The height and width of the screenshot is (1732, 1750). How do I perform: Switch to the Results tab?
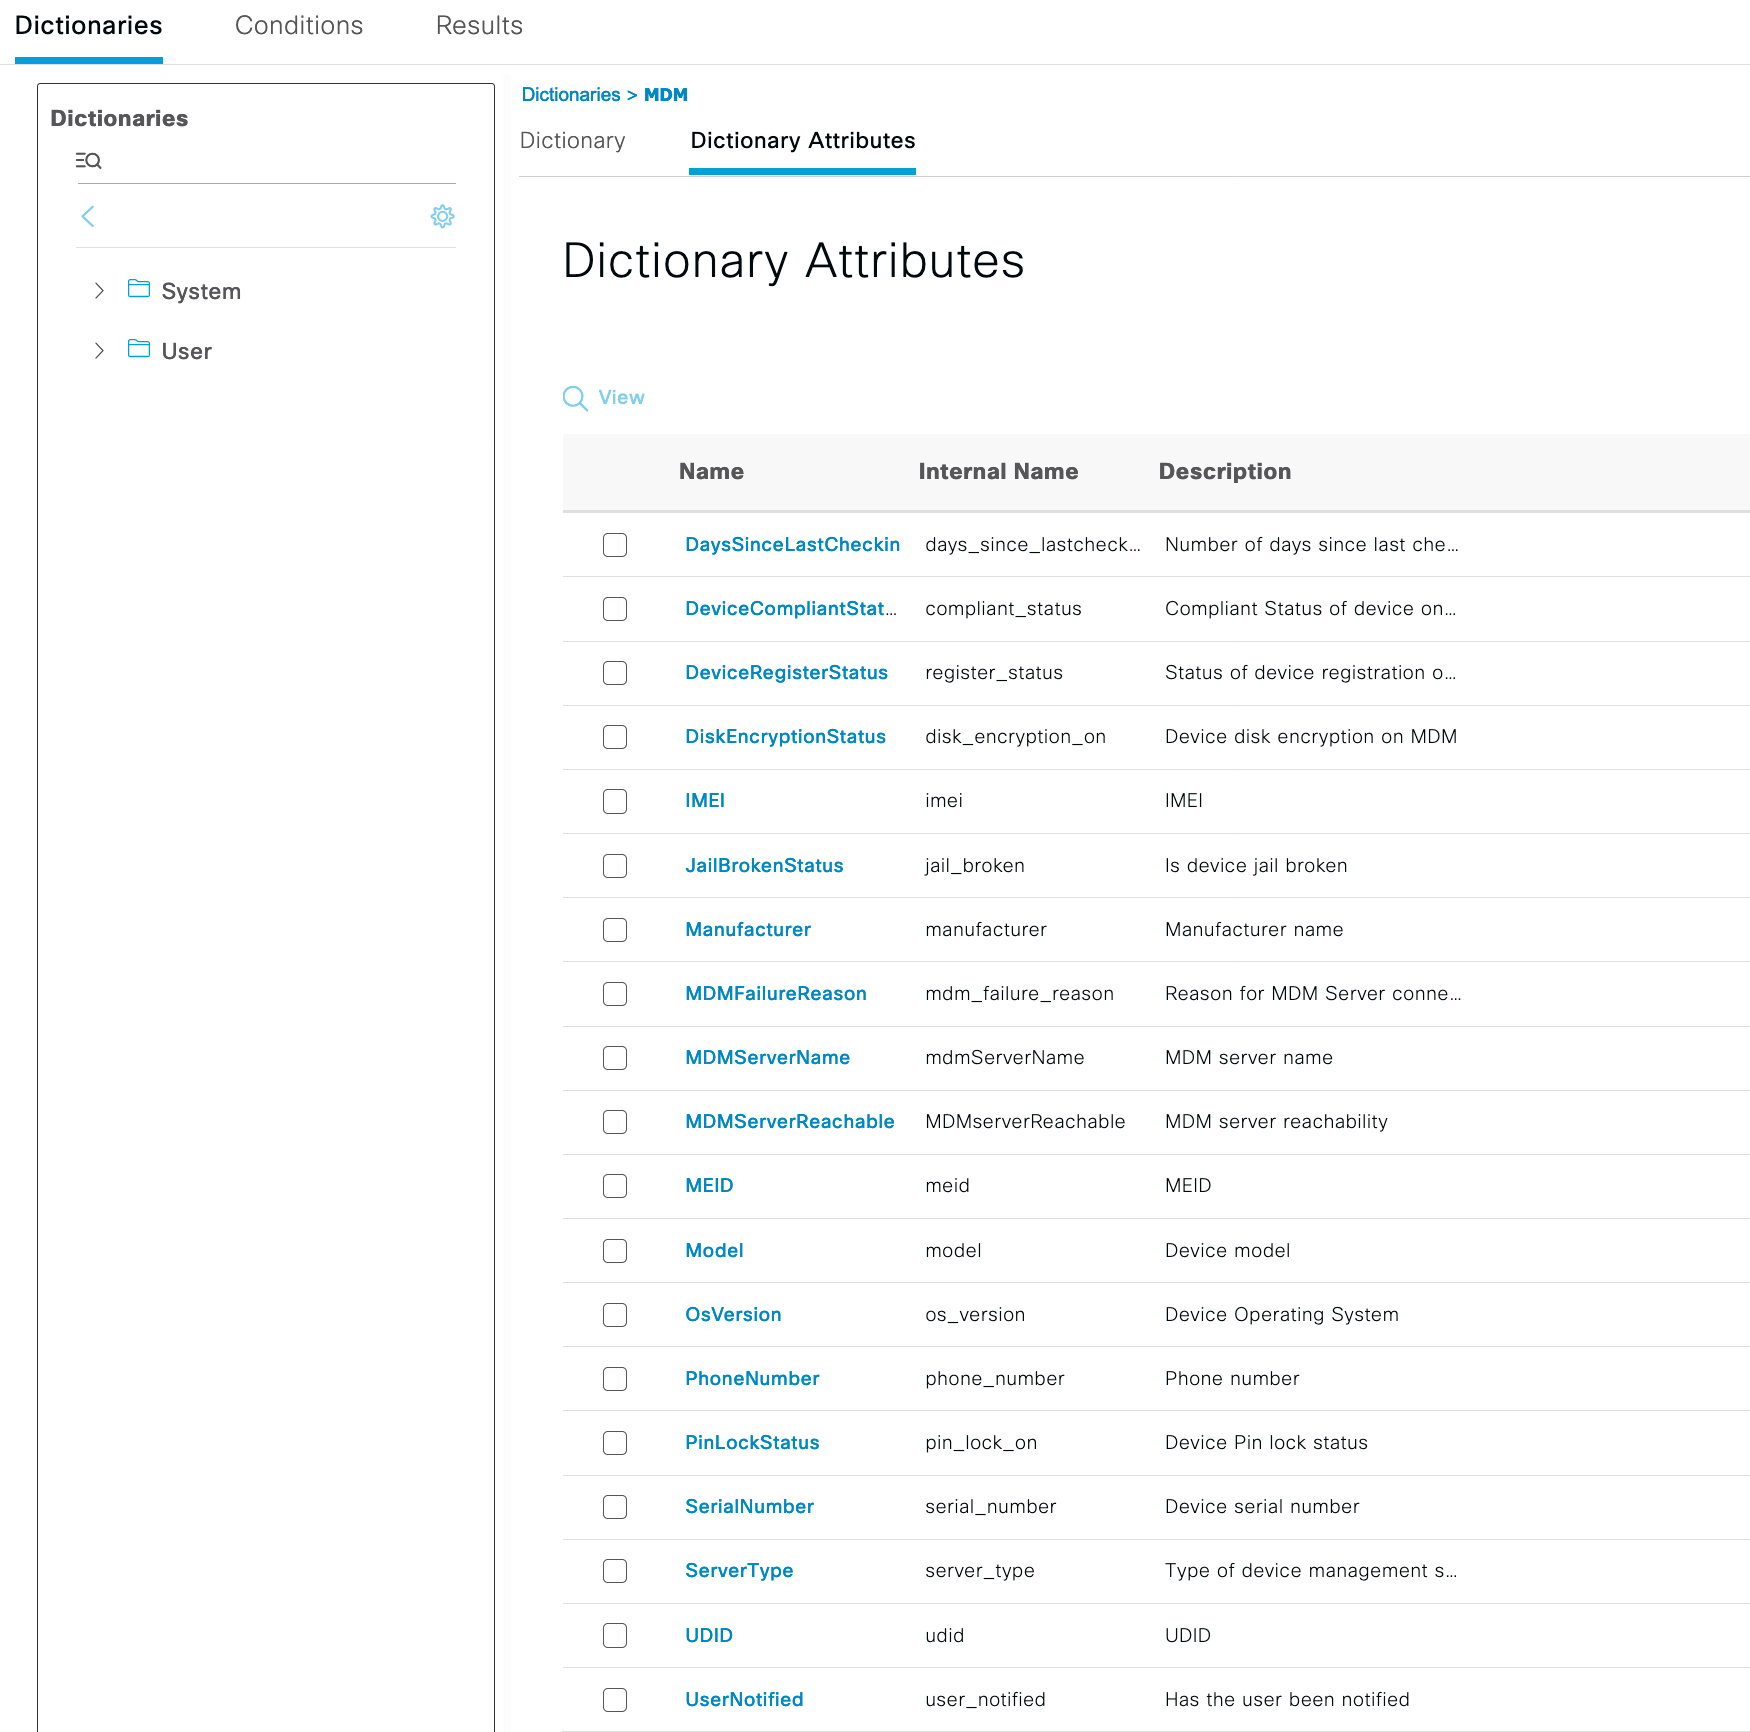tap(479, 25)
